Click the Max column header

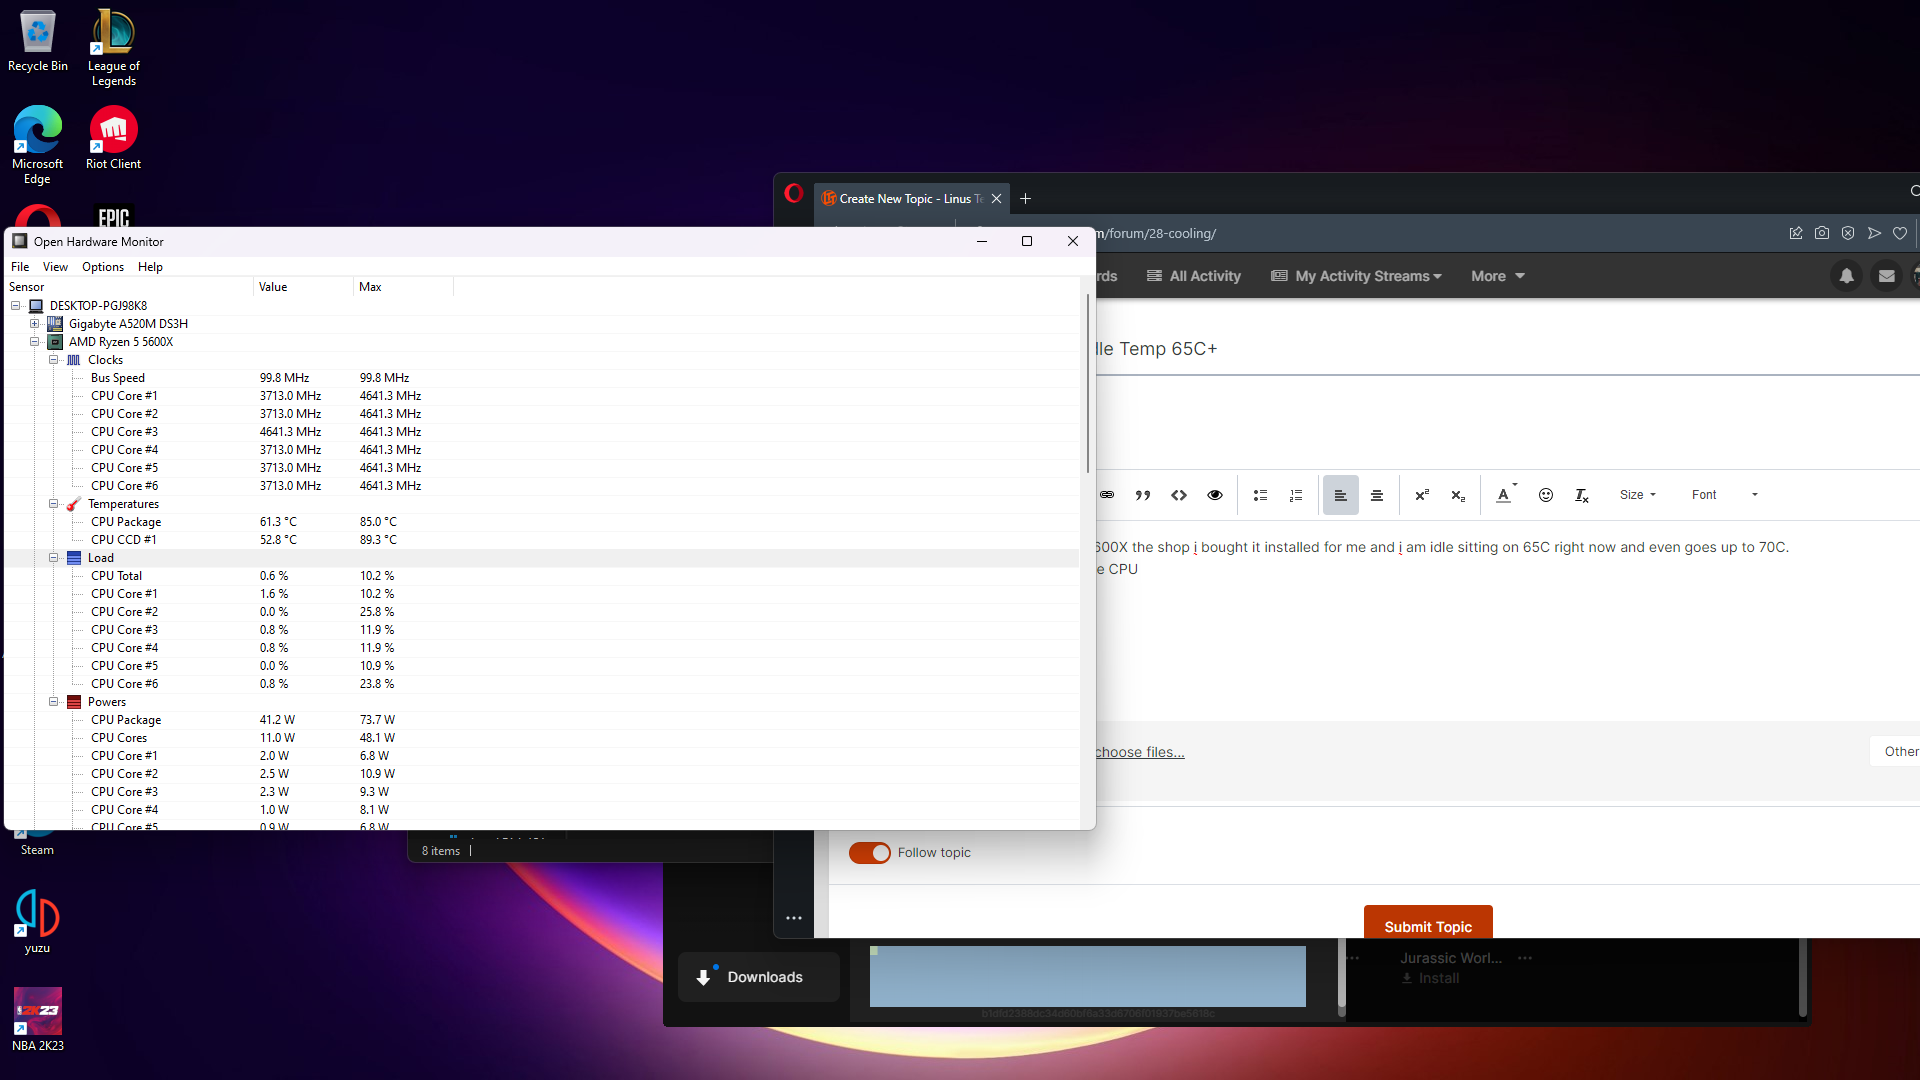403,287
